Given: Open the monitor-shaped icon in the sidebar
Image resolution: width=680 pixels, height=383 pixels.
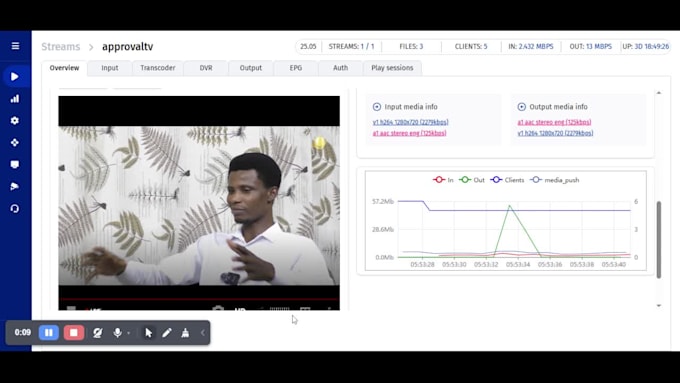Looking at the screenshot, I should coord(15,165).
